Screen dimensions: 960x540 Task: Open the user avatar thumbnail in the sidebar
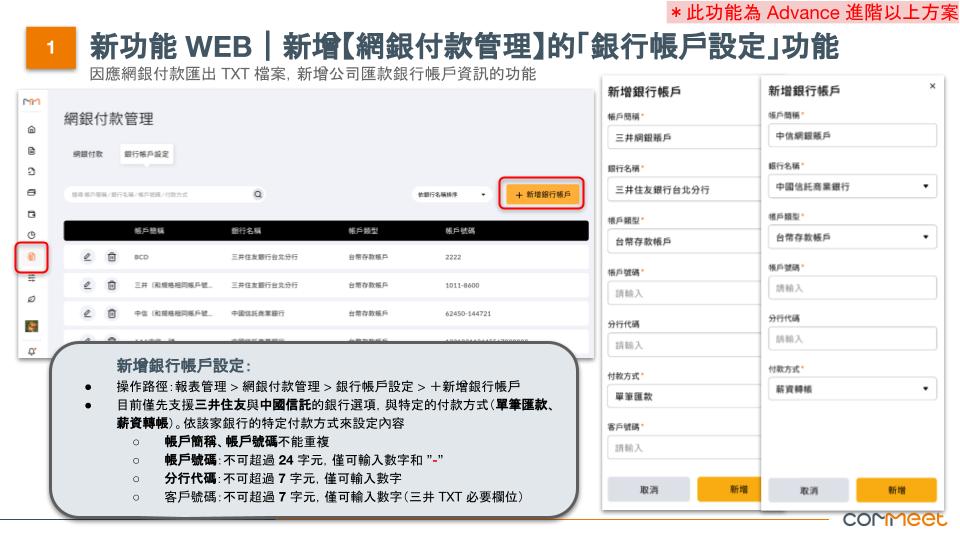(32, 326)
